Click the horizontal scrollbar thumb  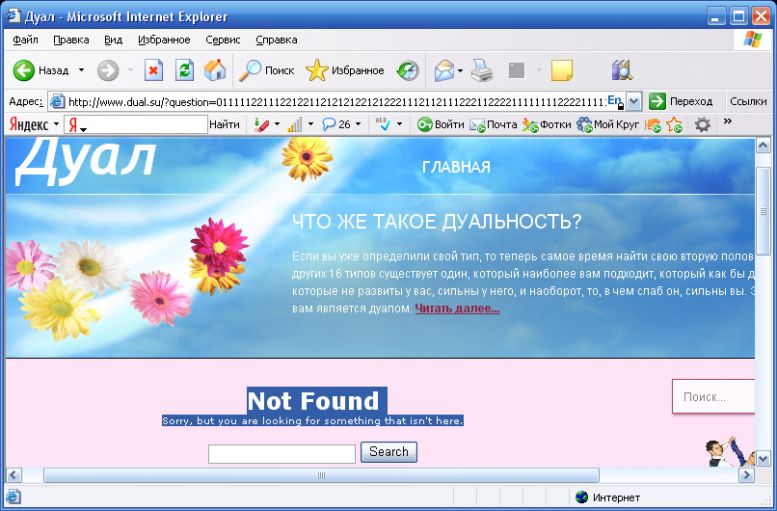coord(321,475)
